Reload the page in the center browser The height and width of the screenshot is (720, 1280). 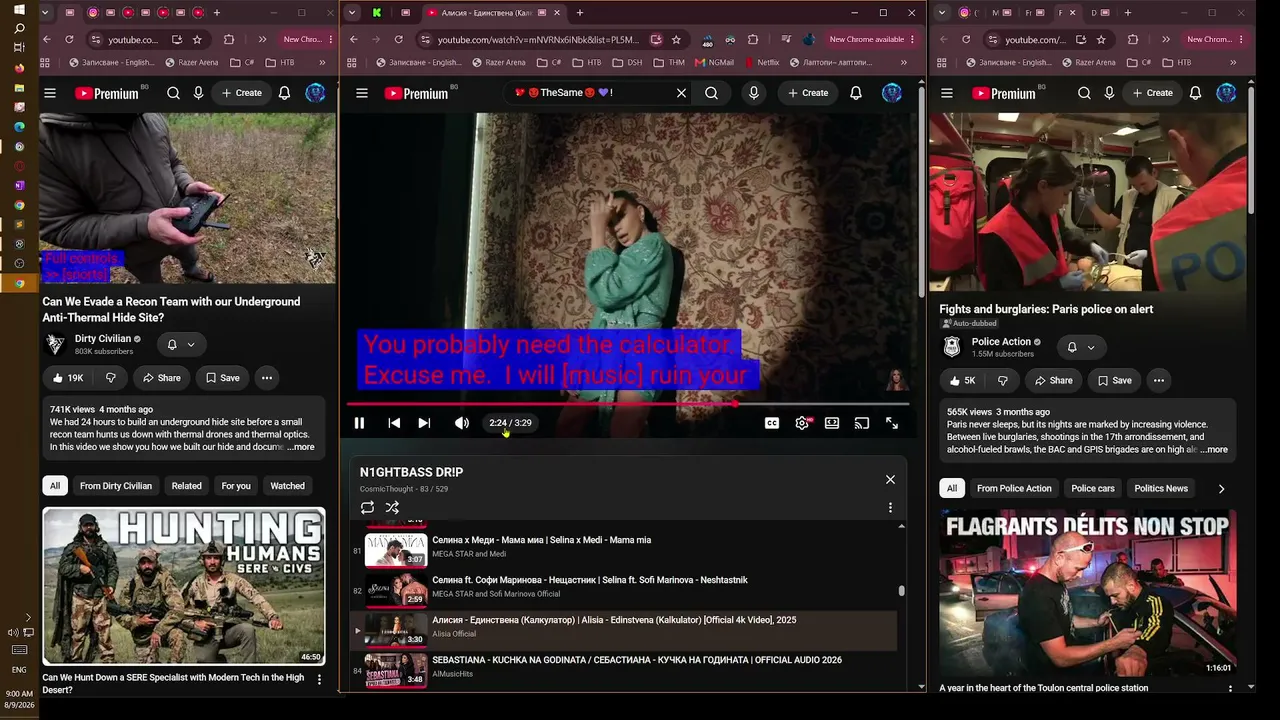(398, 39)
